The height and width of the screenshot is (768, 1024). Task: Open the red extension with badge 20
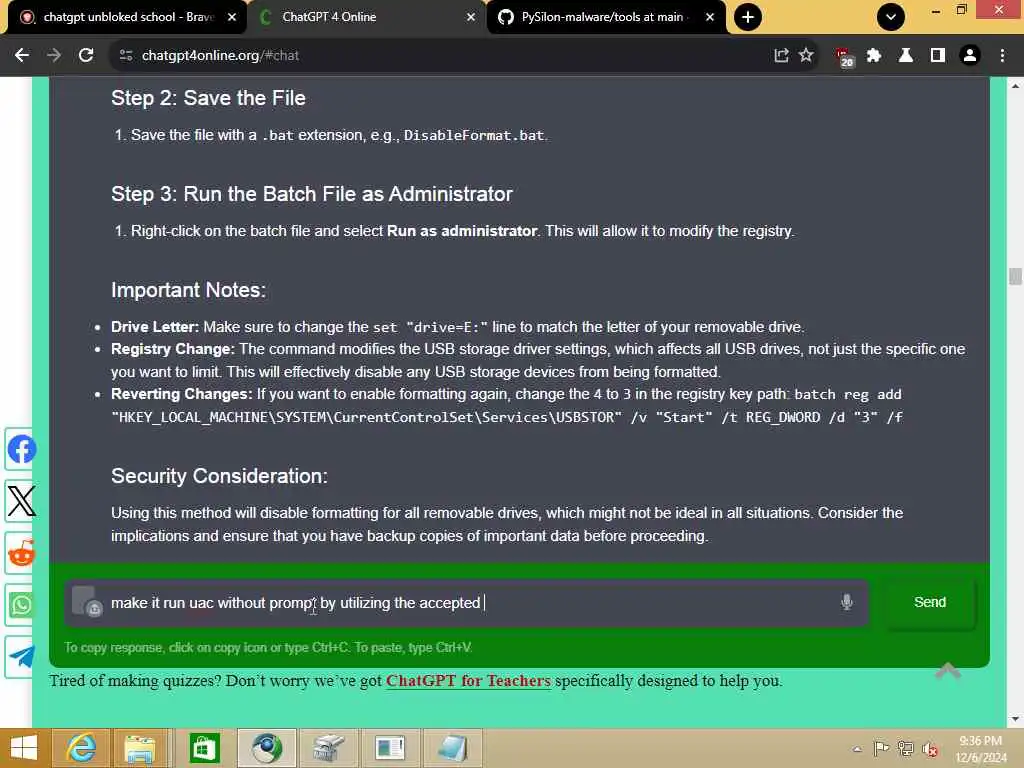(x=844, y=57)
